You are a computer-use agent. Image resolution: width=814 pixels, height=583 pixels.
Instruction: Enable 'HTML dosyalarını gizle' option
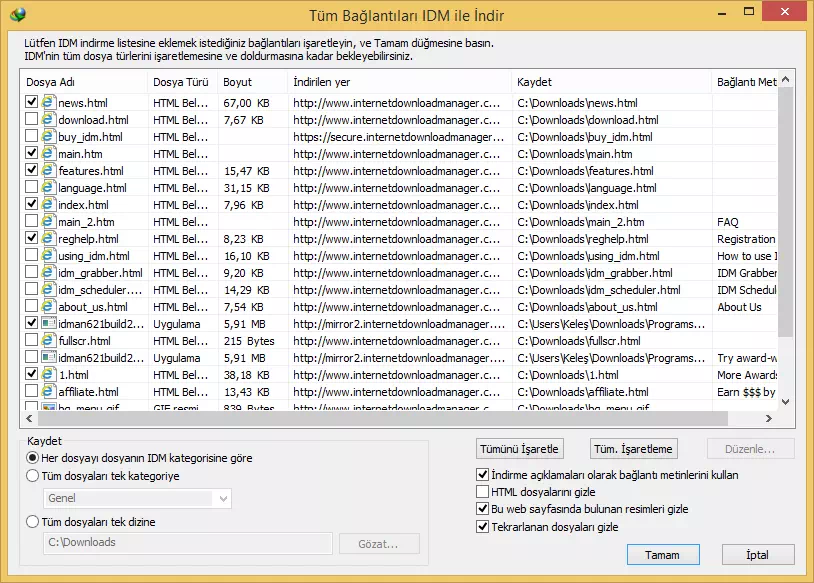coord(482,492)
